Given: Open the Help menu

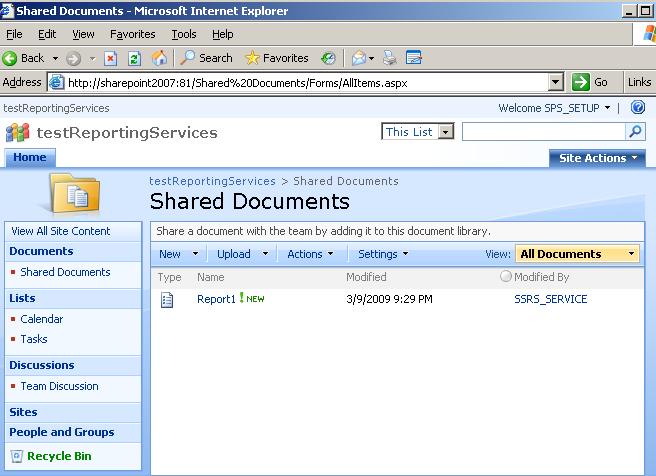Looking at the screenshot, I should tap(223, 34).
